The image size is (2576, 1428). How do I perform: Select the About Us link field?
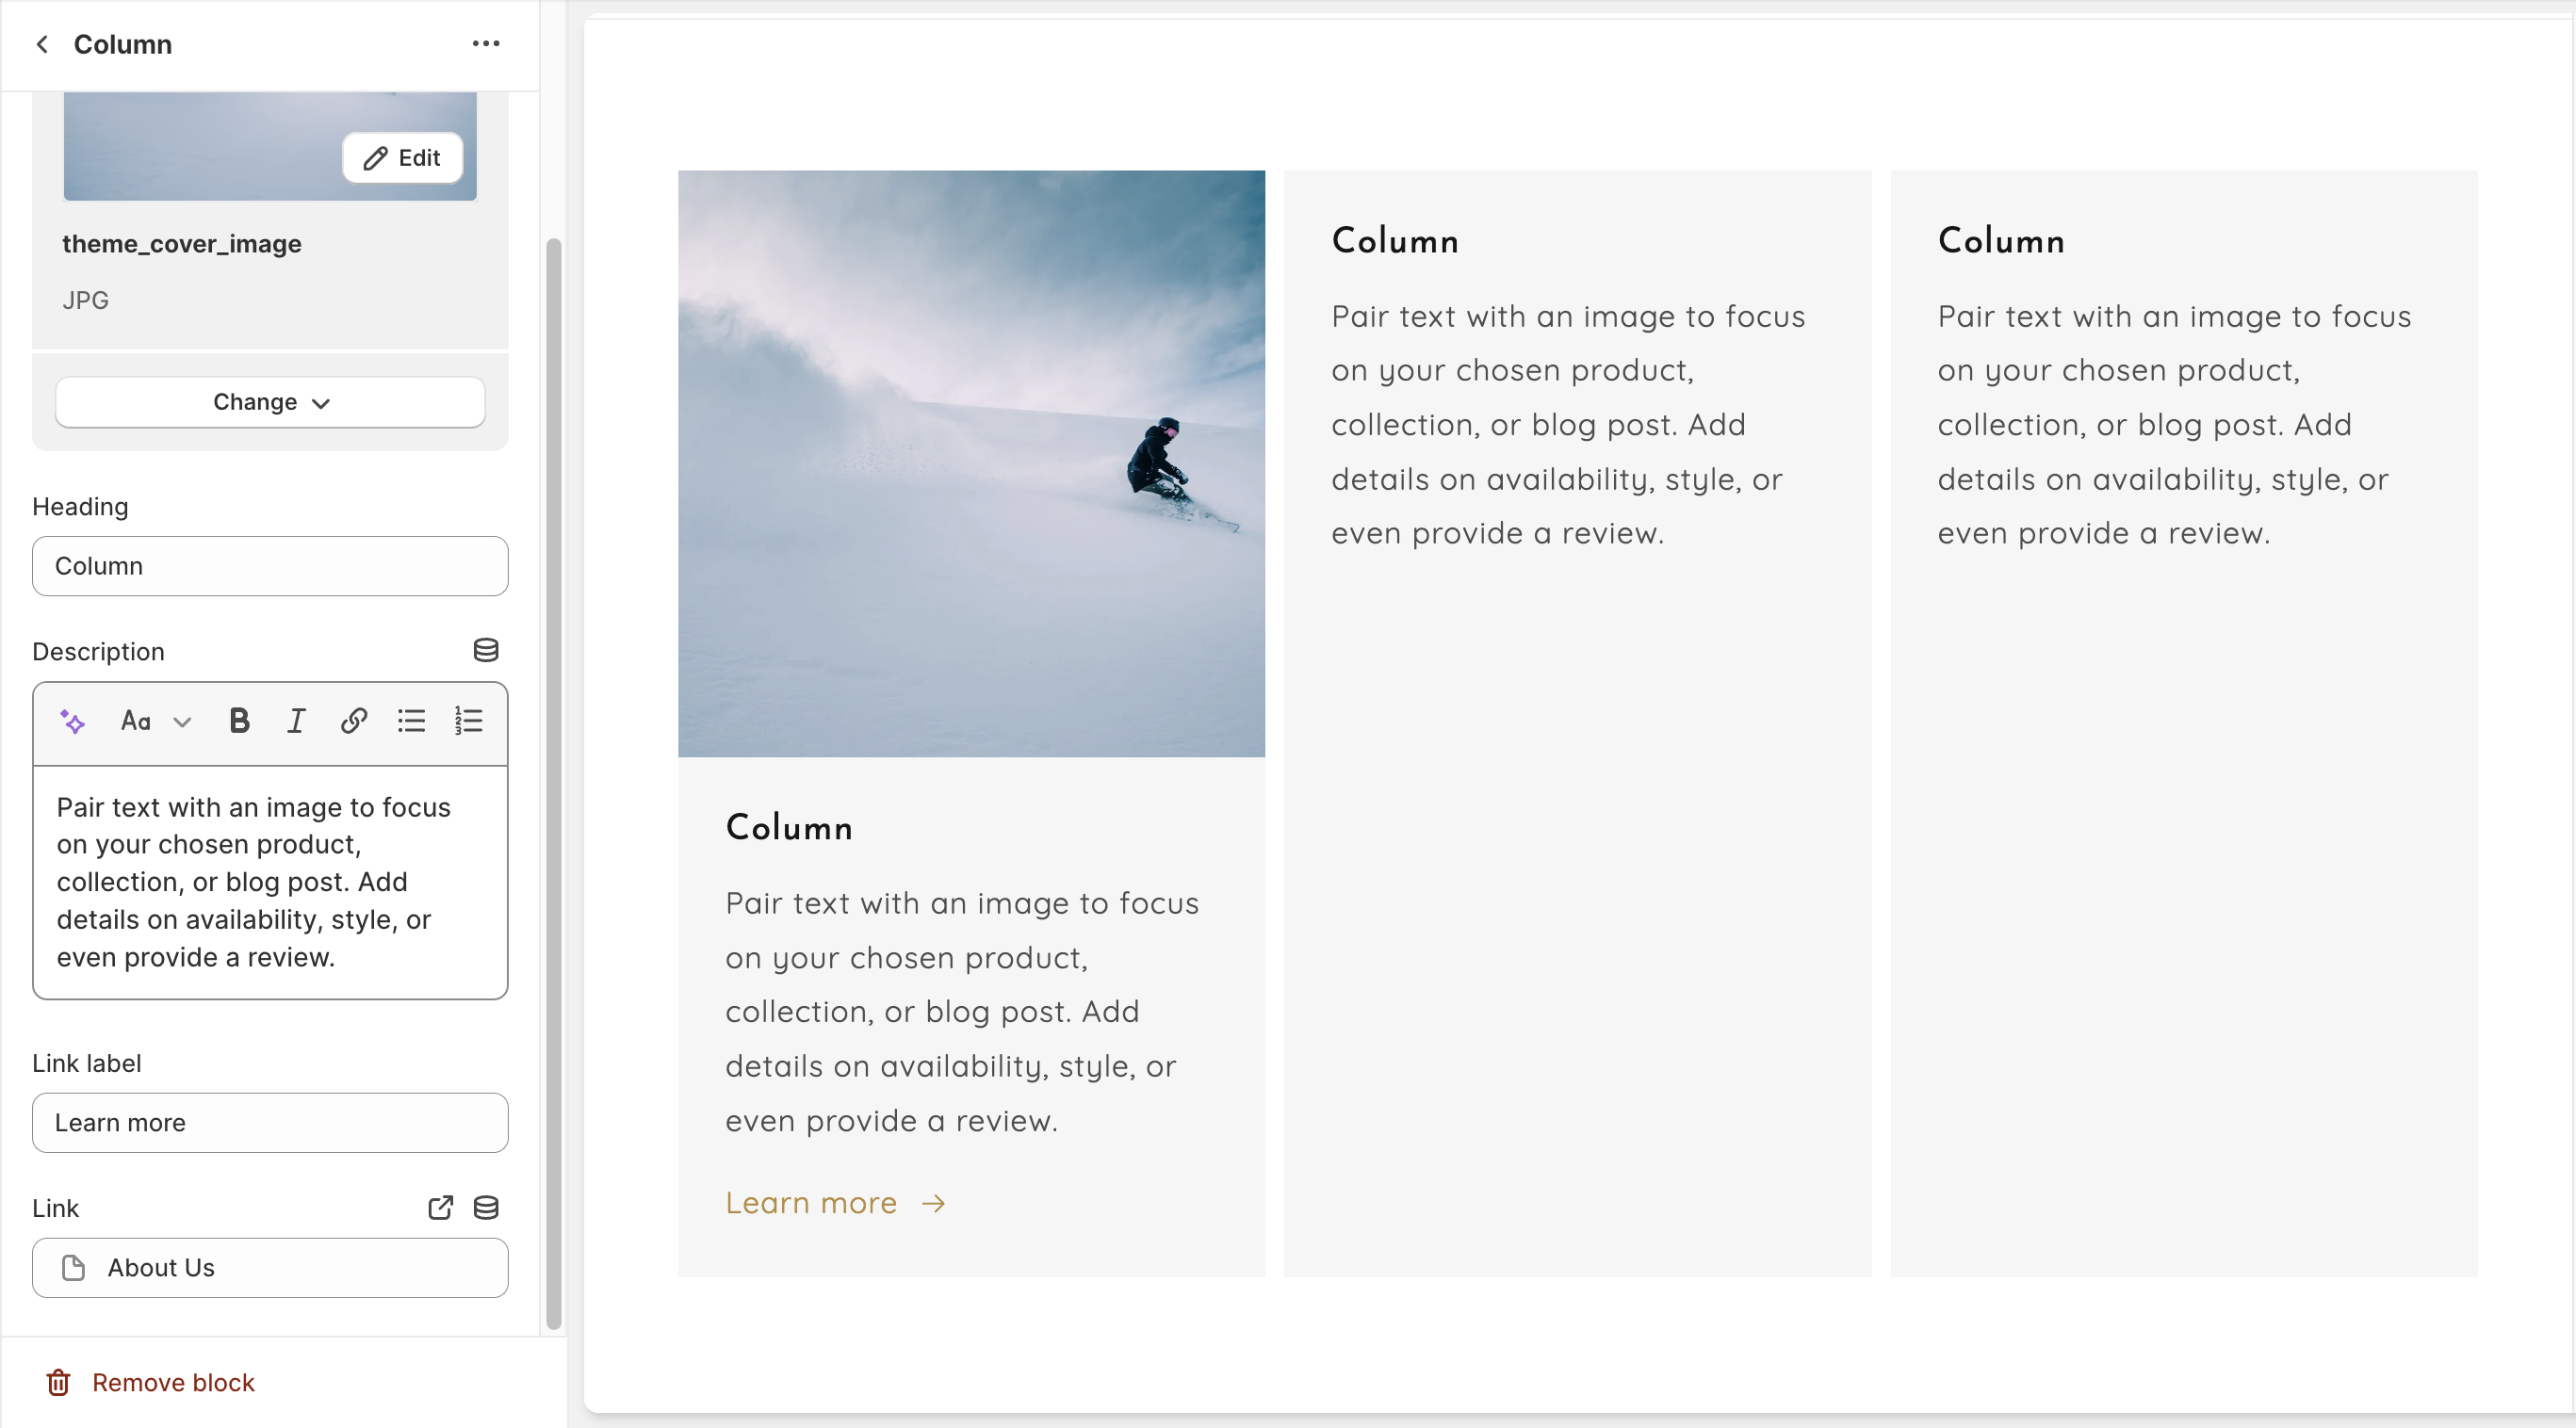click(x=270, y=1268)
